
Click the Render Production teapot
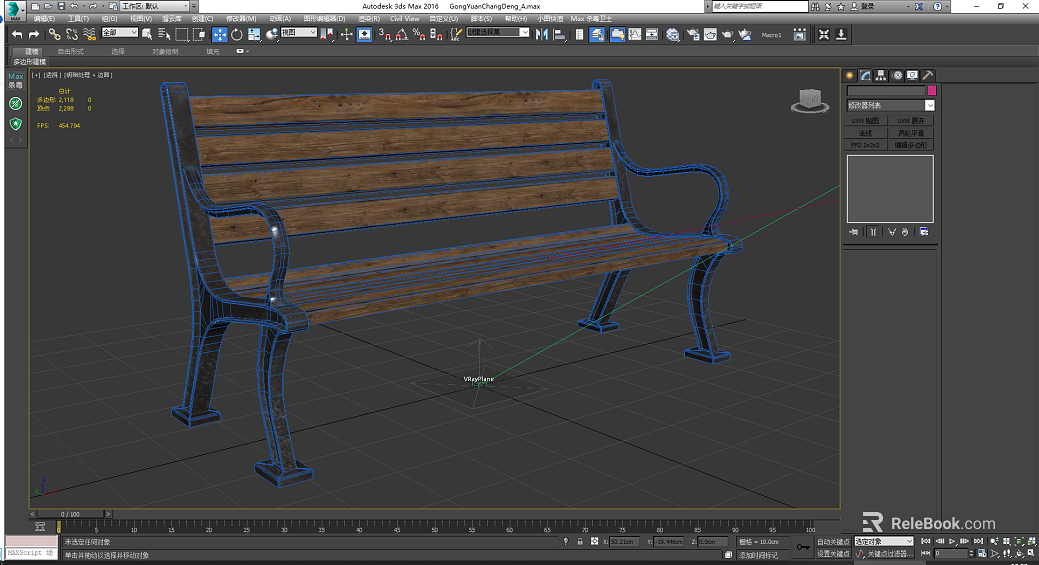click(x=728, y=34)
